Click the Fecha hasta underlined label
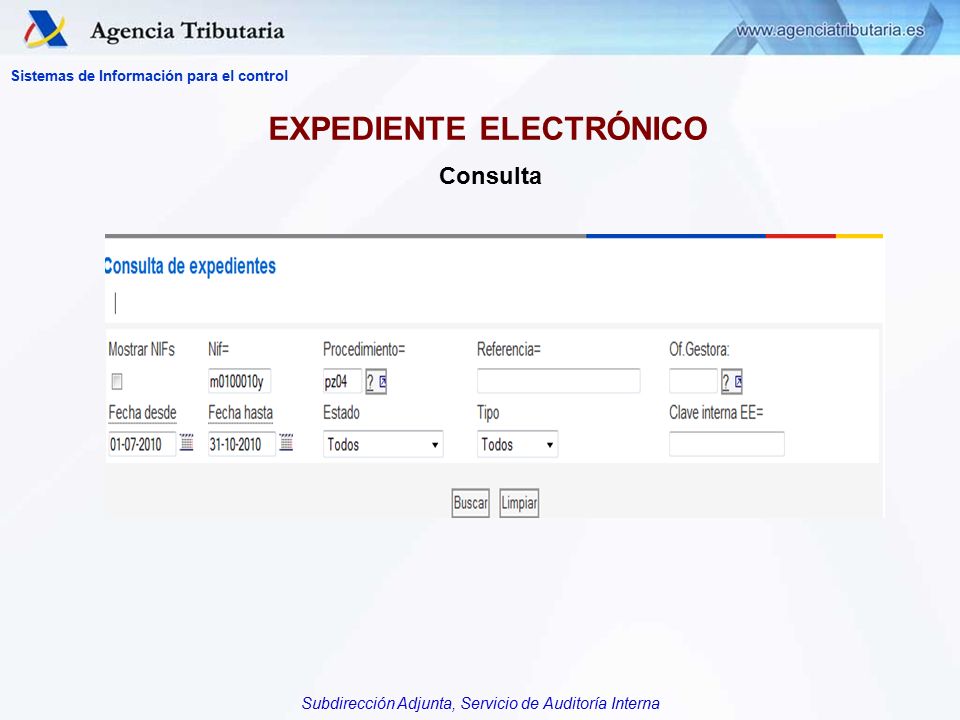Viewport: 960px width, 720px height. [241, 413]
